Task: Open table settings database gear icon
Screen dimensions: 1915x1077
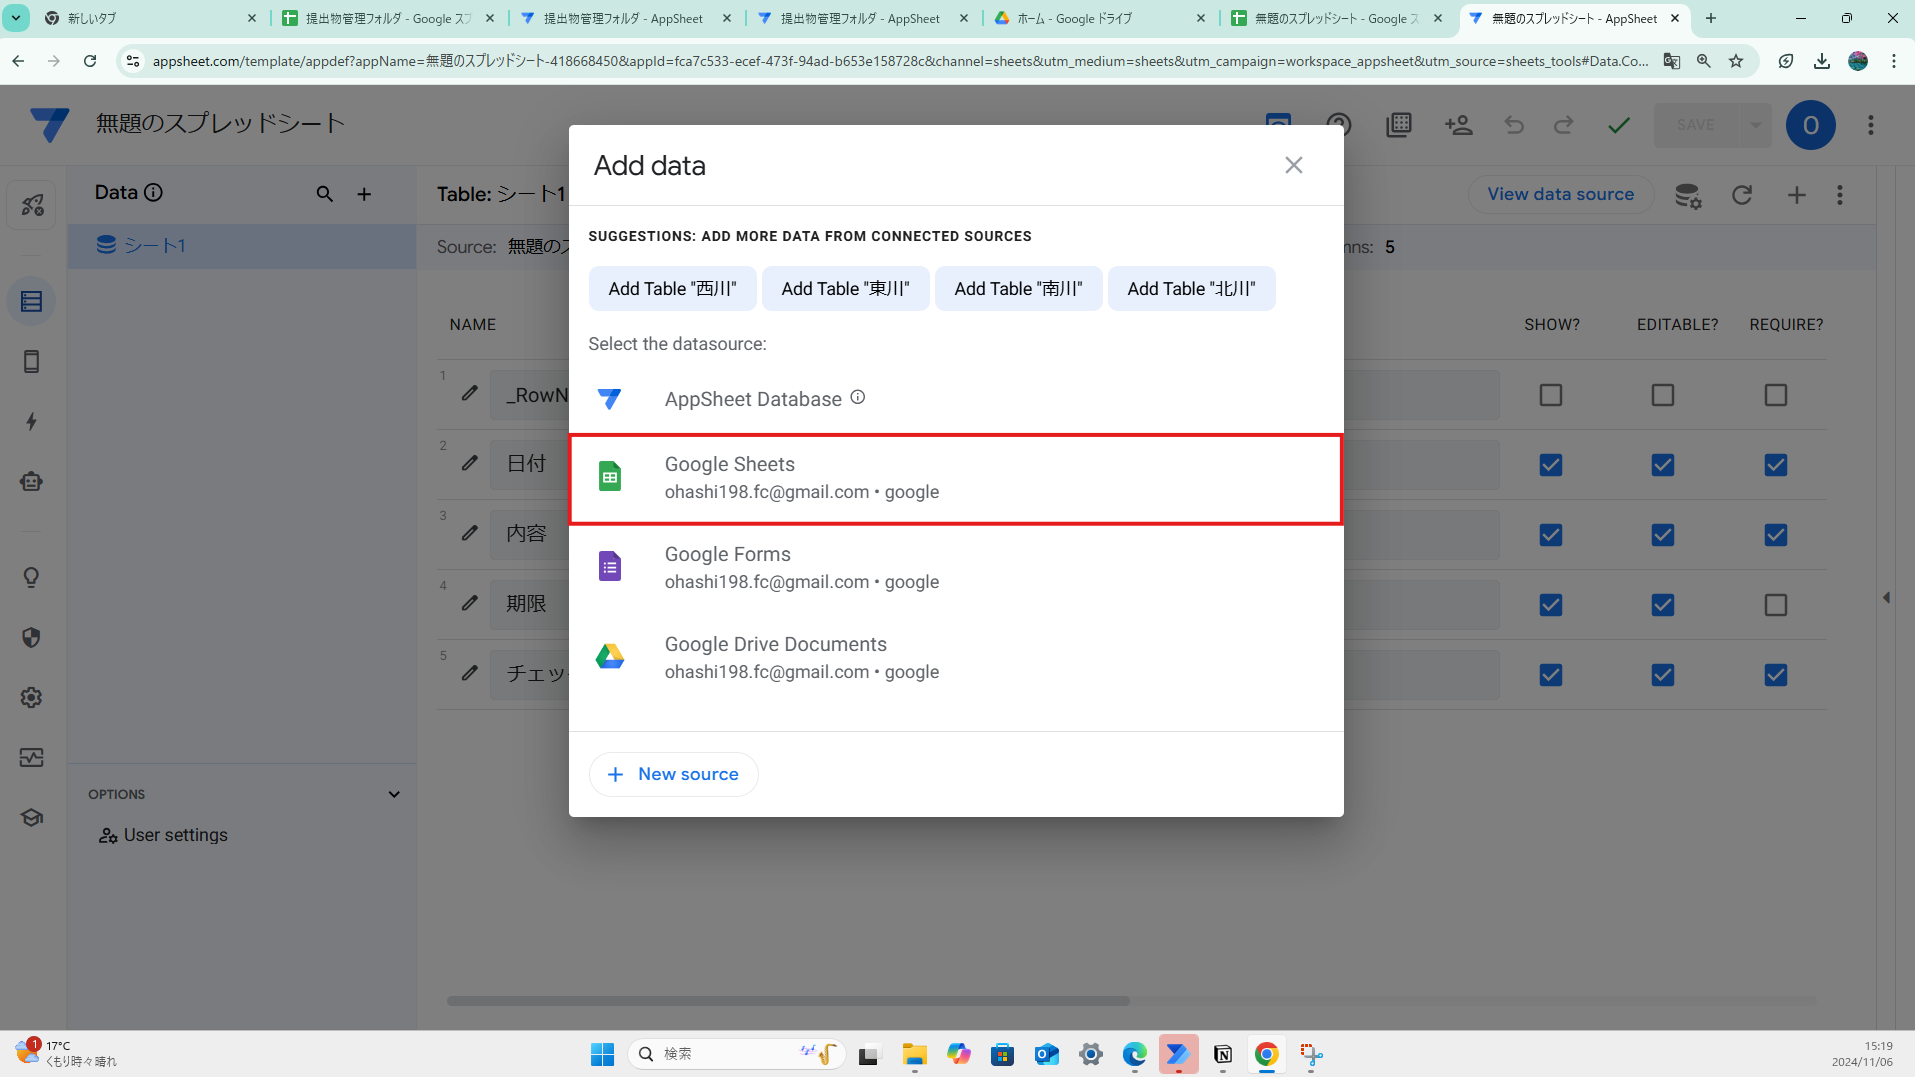Action: [1688, 195]
